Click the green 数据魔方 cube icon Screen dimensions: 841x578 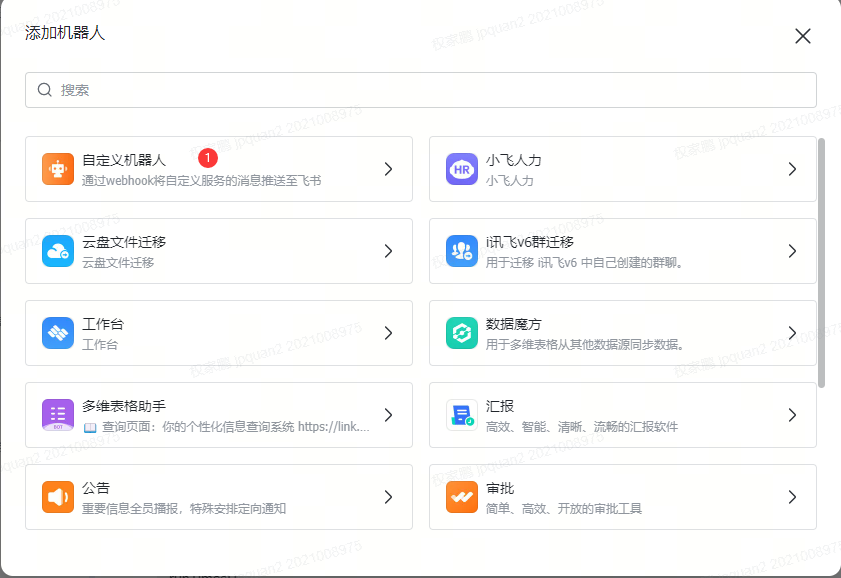click(x=462, y=333)
